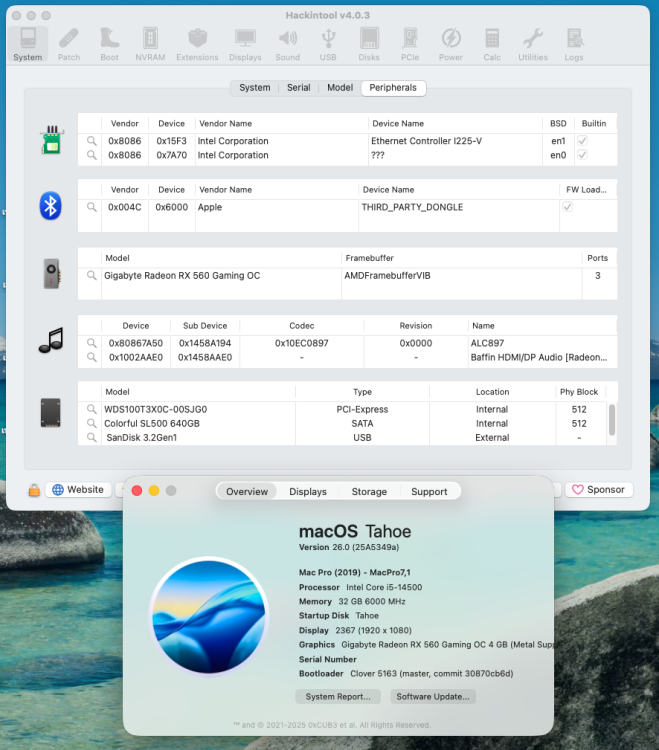Click magnifier for SanDisk 3.2Gen1 row
Viewport: 659px width, 750px height.
click(x=91, y=437)
